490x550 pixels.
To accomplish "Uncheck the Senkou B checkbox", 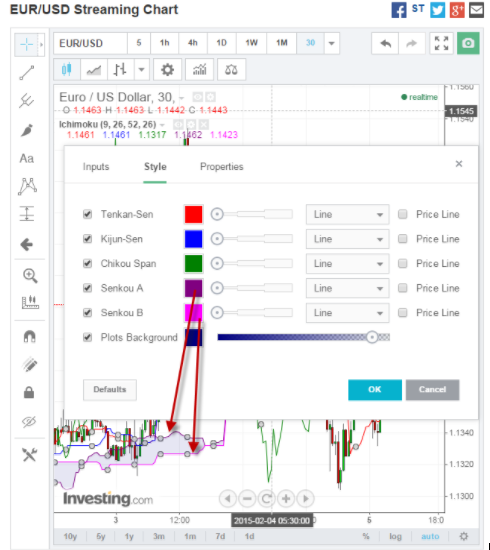I will click(x=87, y=313).
